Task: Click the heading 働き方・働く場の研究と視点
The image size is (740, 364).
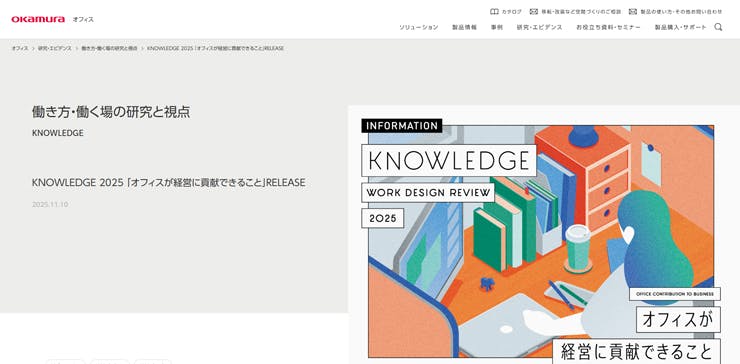Action: point(111,112)
